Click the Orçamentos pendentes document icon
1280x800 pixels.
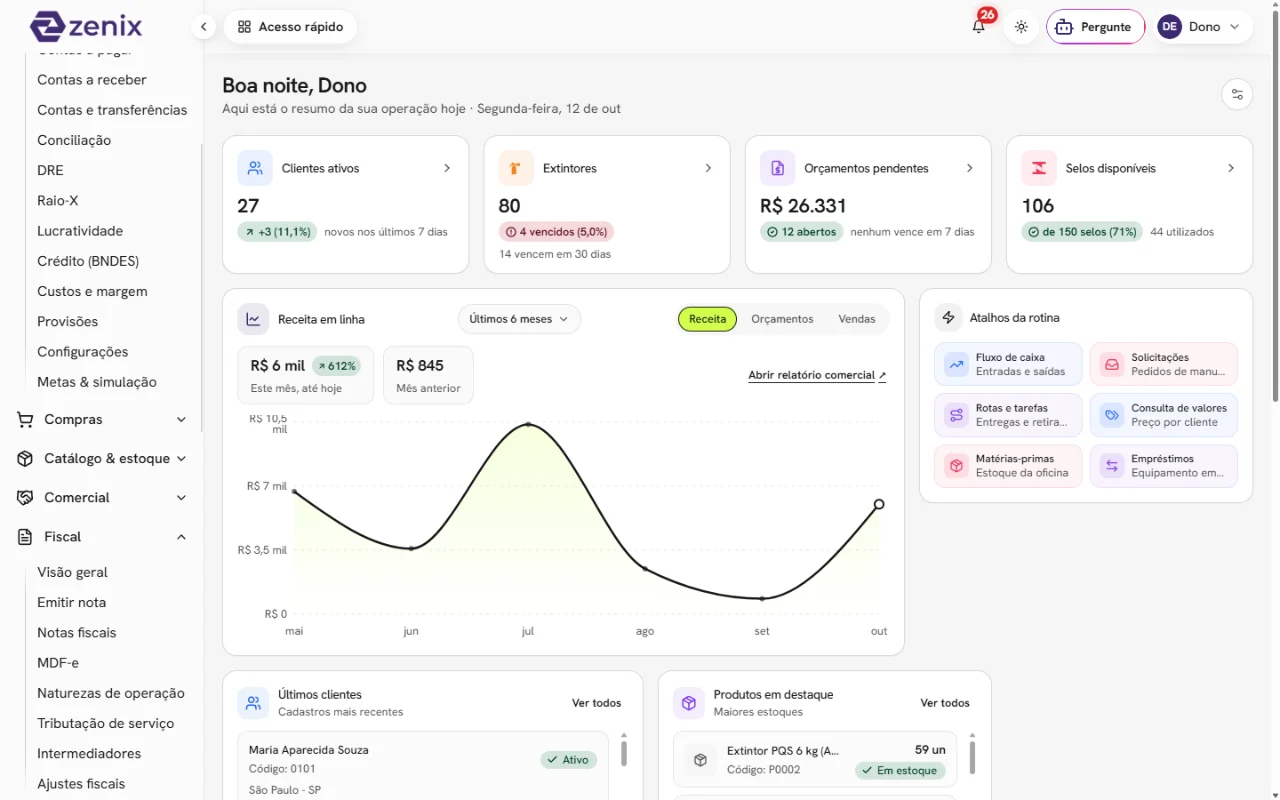pos(777,168)
